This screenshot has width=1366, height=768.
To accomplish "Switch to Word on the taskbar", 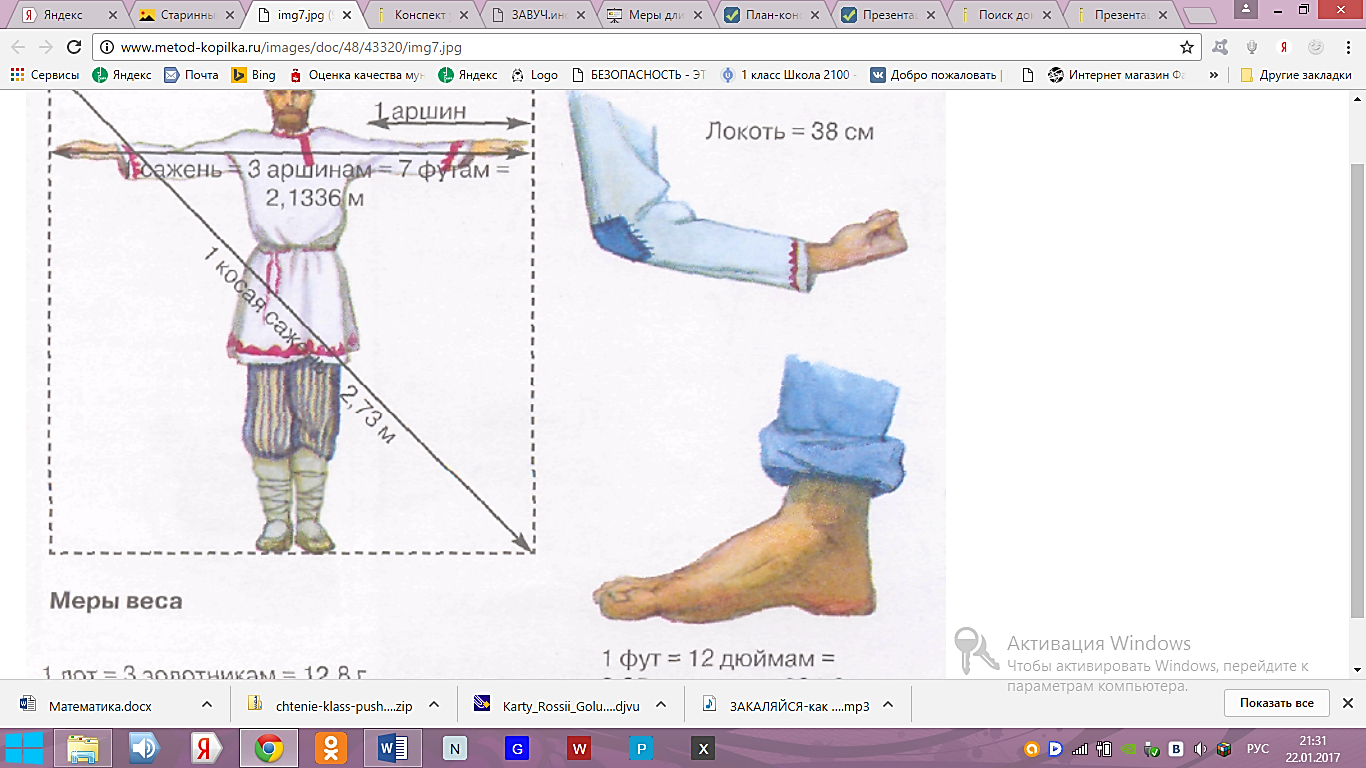I will 391,748.
